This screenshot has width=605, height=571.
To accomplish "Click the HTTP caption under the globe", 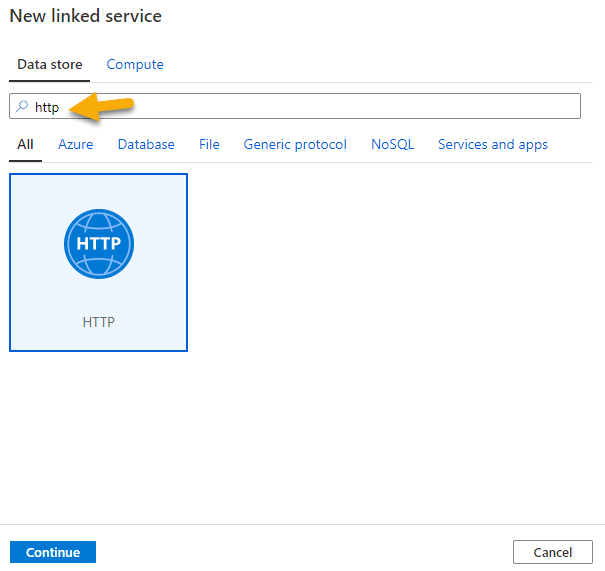I will pos(98,322).
